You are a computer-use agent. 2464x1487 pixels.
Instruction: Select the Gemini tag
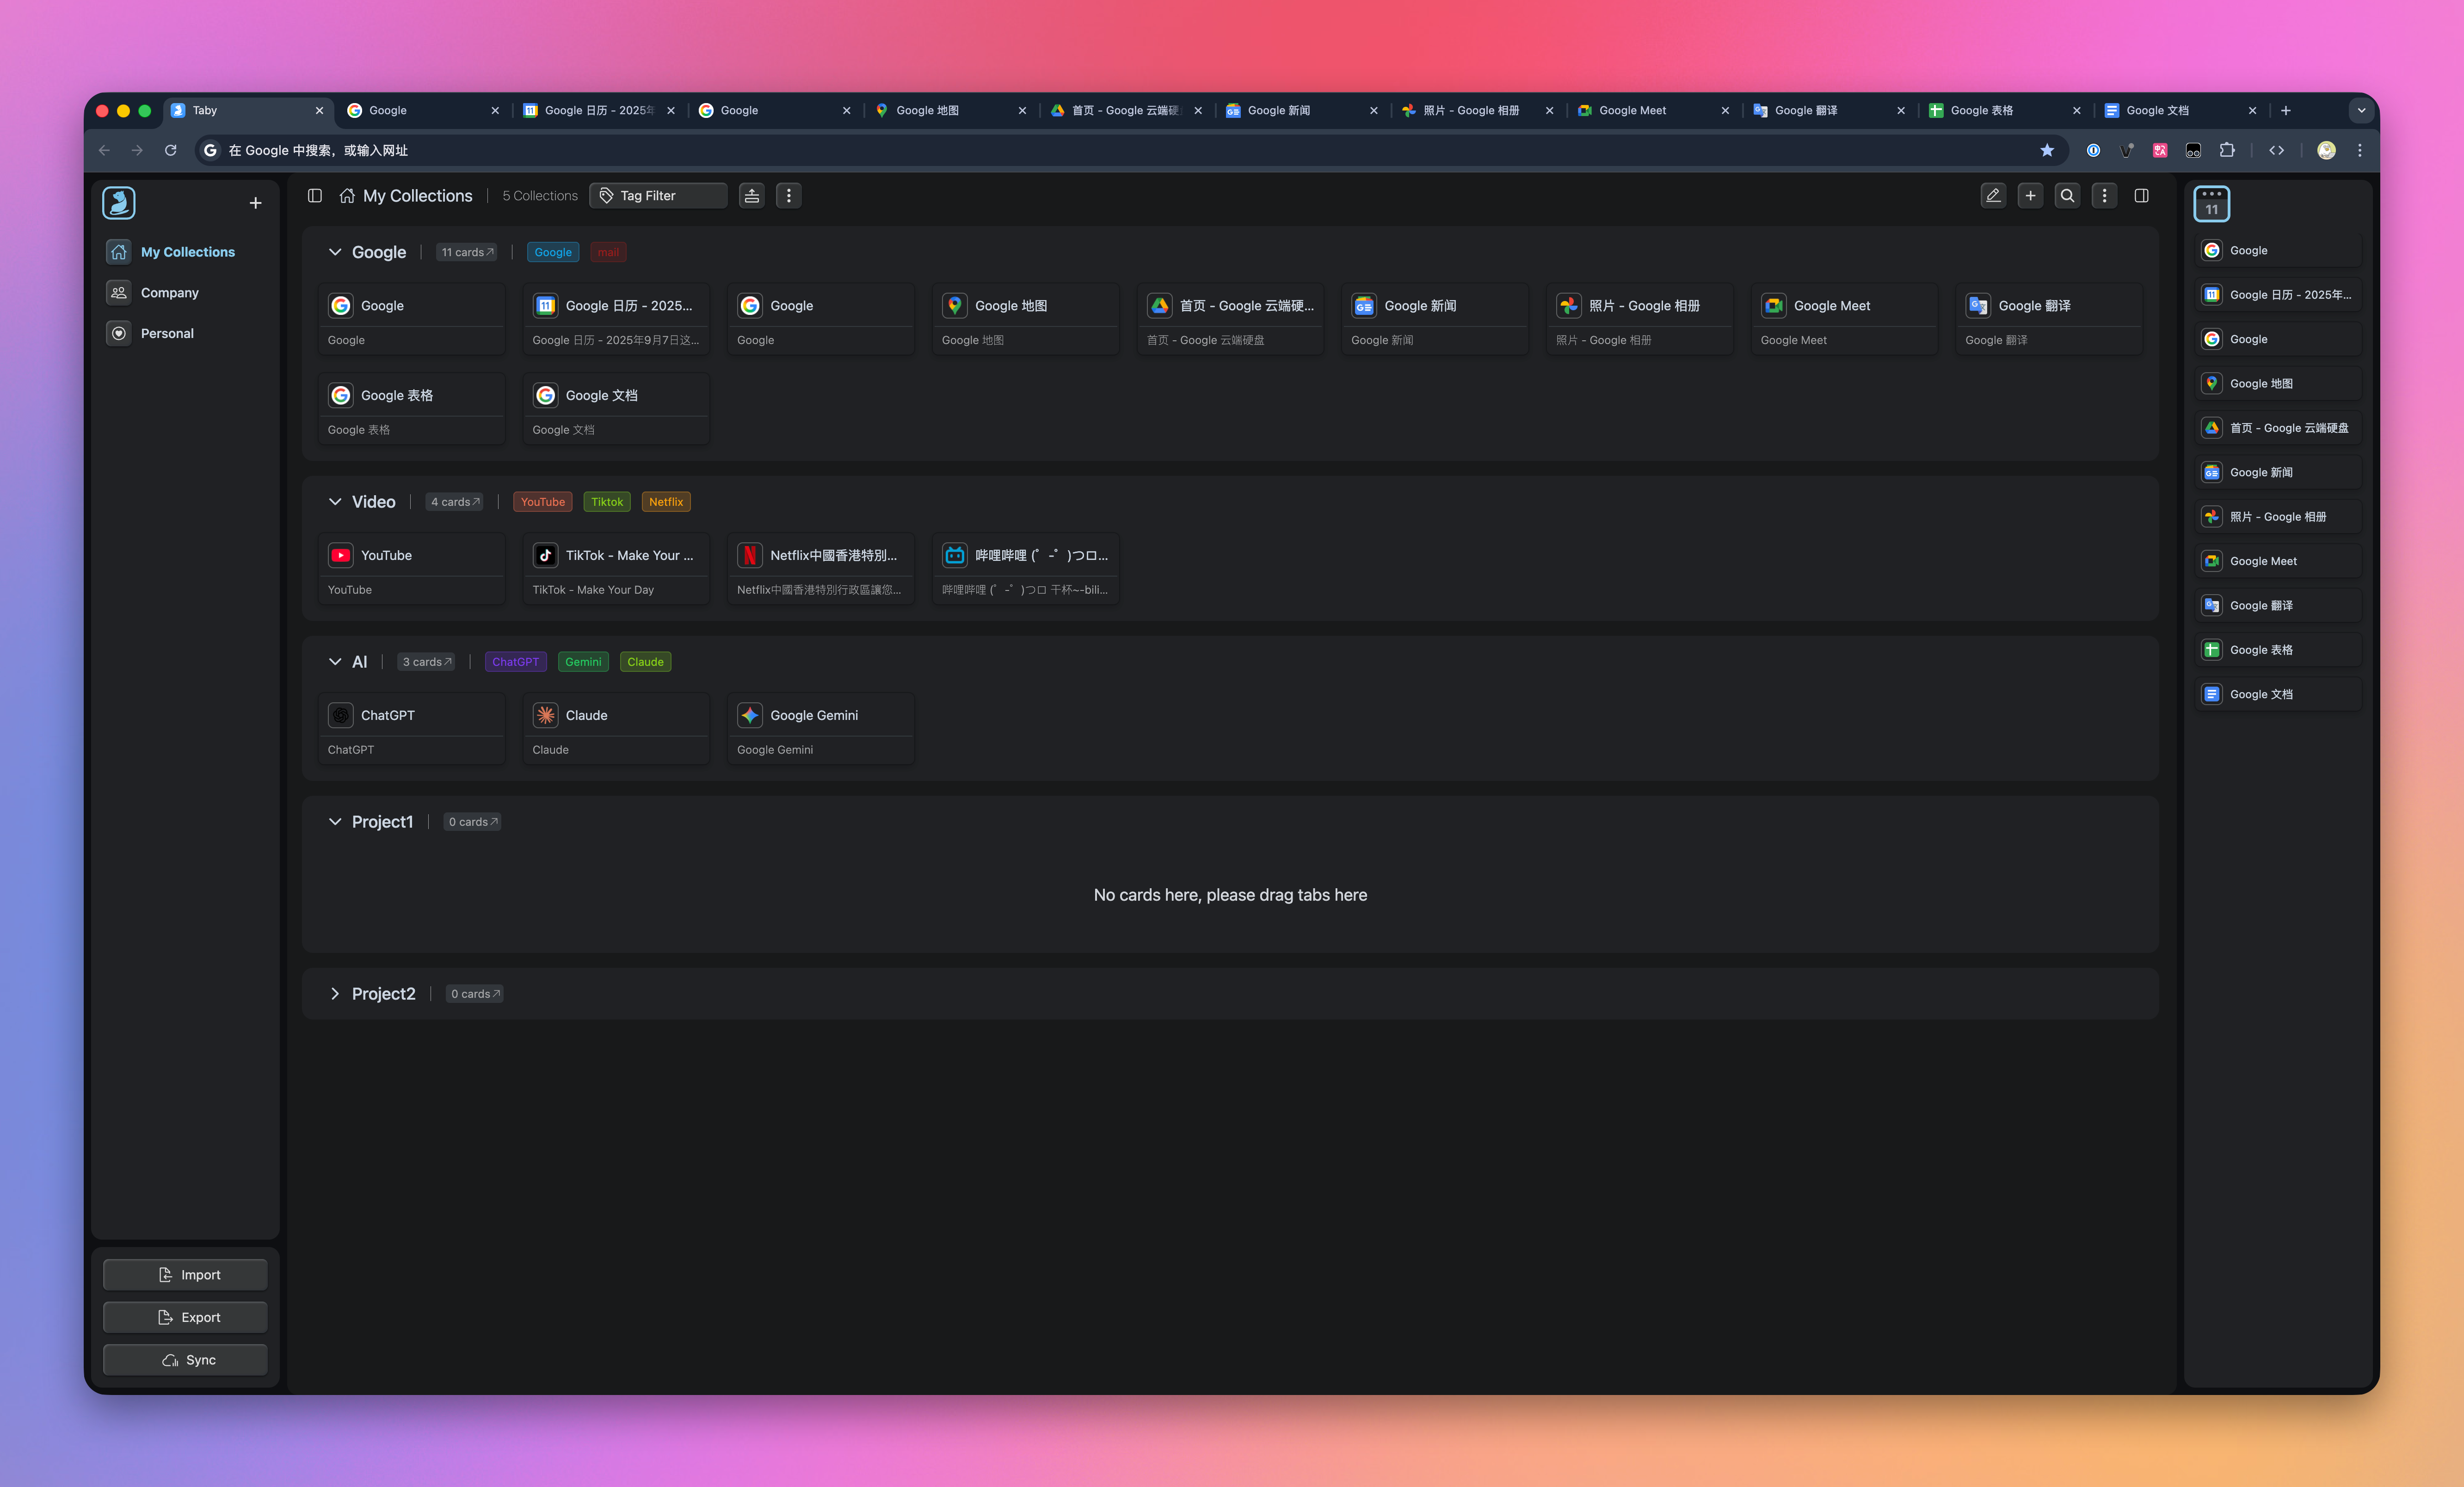583,662
